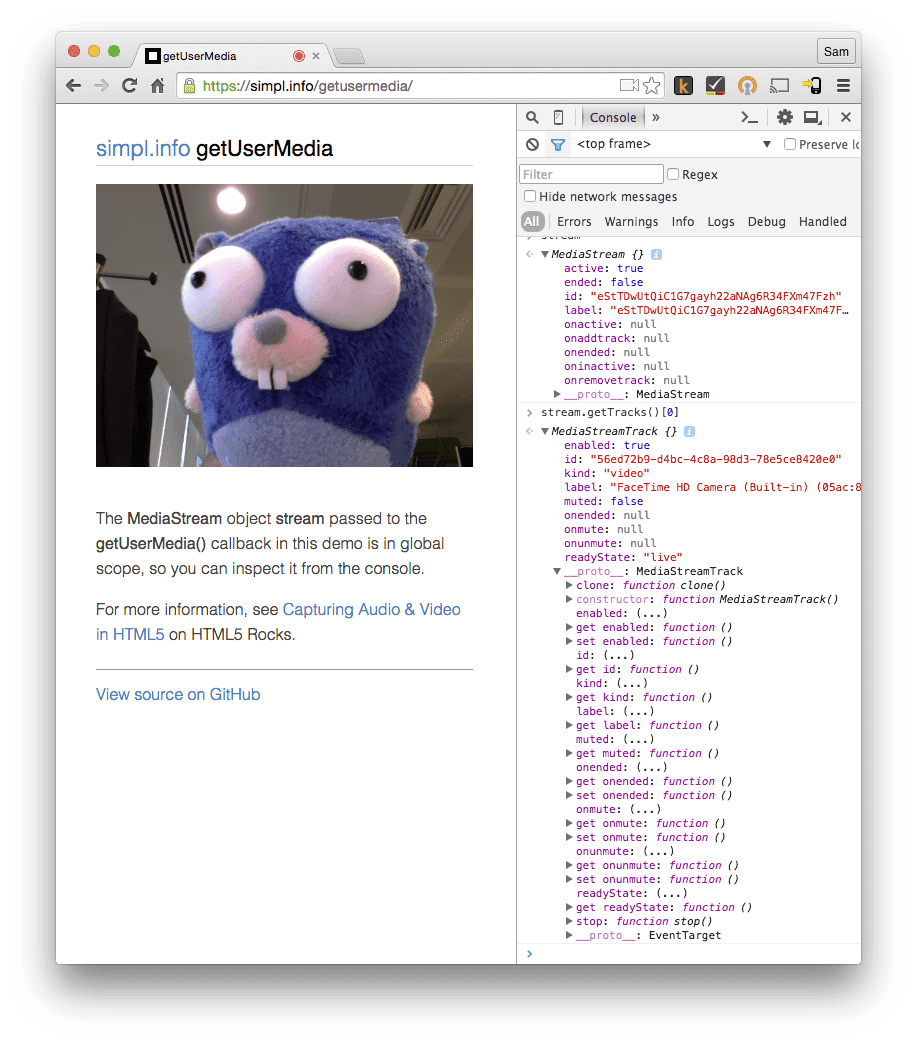Image resolution: width=917 pixels, height=1044 pixels.
Task: Enable the Regex checkbox
Action: (x=673, y=174)
